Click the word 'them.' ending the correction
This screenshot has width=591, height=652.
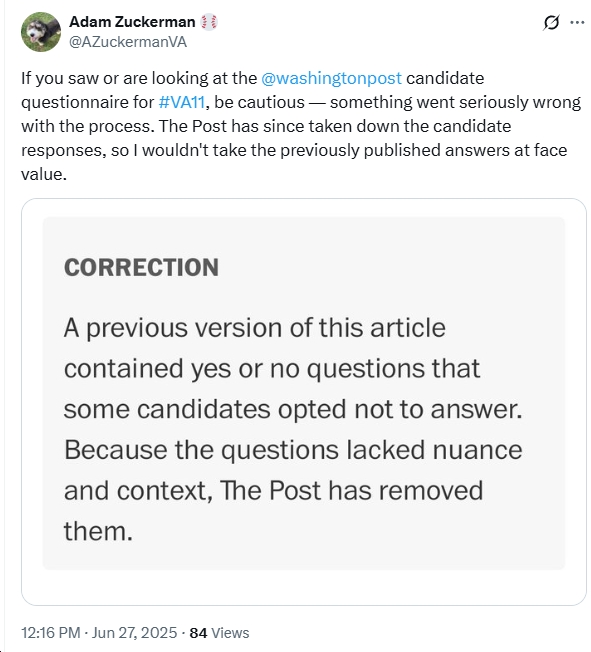pos(98,531)
